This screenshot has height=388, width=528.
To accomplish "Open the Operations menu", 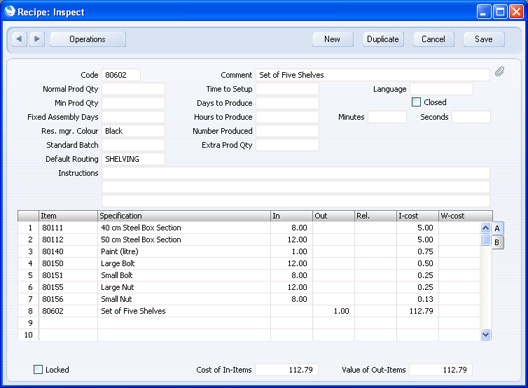I will click(88, 39).
